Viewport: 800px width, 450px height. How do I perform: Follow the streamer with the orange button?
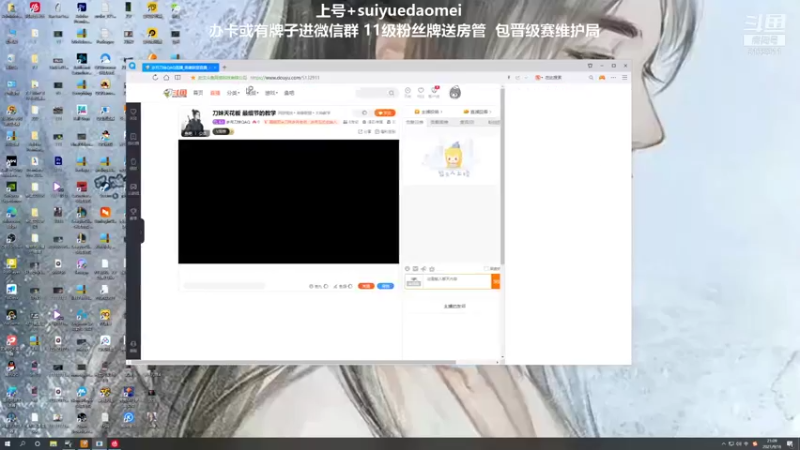pyautogui.click(x=385, y=113)
